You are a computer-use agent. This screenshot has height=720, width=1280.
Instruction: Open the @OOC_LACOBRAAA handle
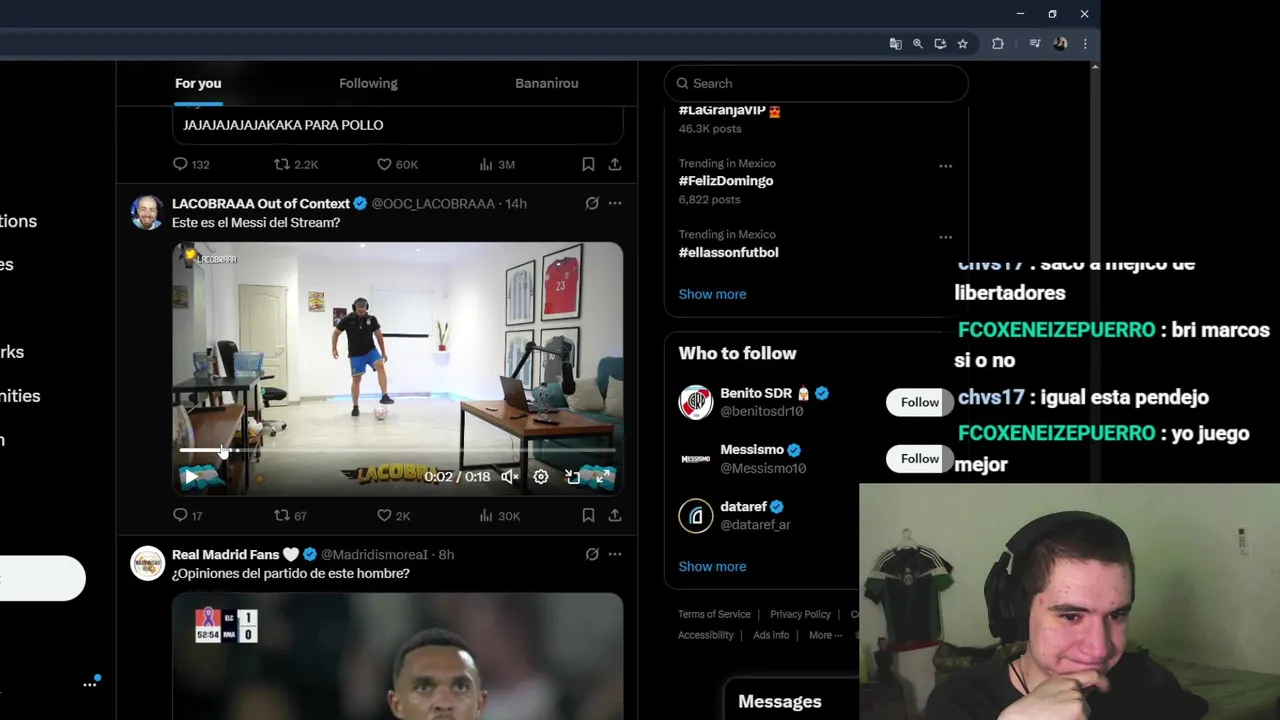pyautogui.click(x=433, y=203)
